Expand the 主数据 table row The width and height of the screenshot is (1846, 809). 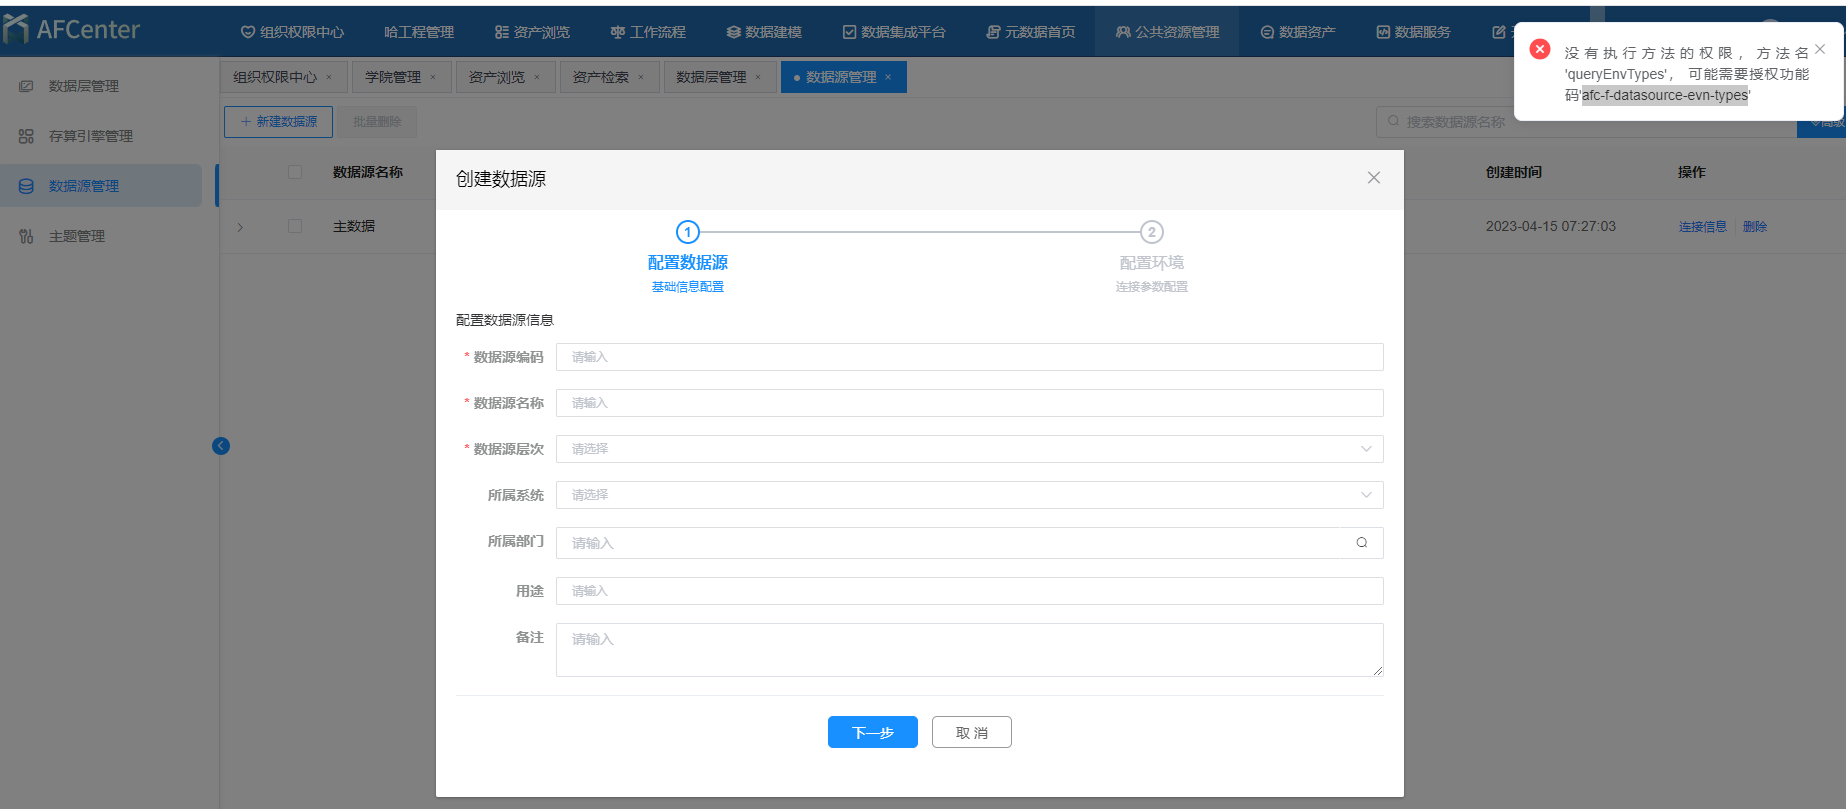(240, 227)
